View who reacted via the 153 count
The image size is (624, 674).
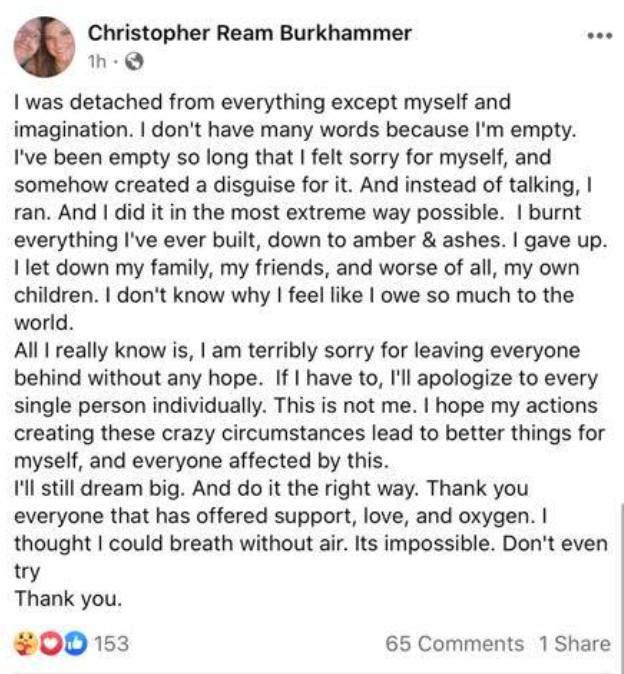click(x=111, y=643)
